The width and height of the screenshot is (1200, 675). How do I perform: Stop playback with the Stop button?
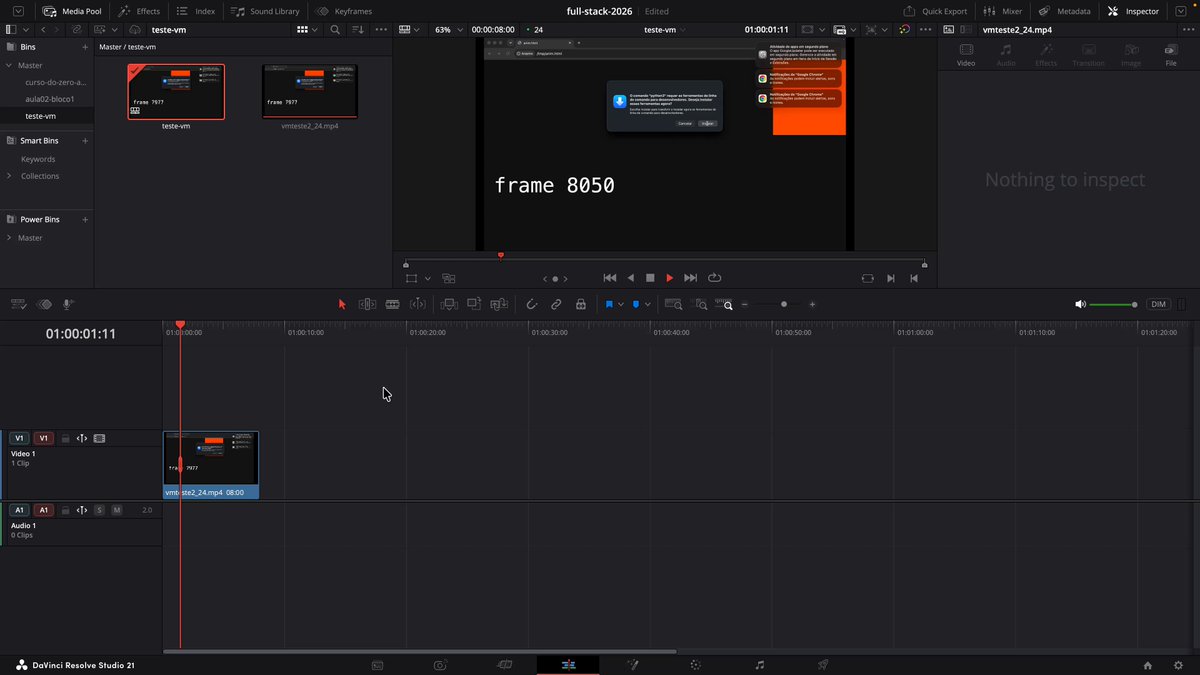[x=650, y=278]
